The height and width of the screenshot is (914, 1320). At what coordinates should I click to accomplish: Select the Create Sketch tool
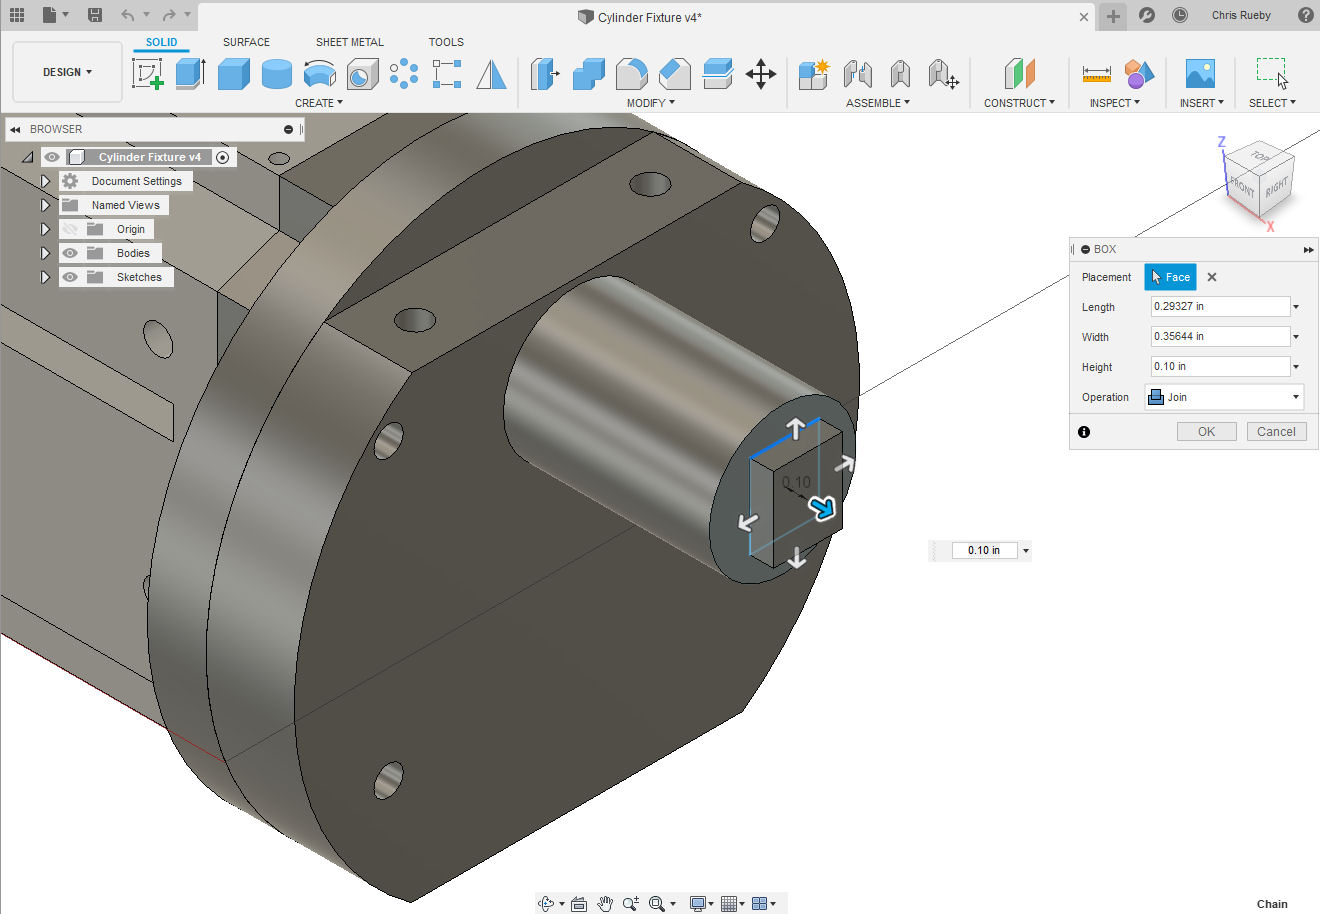tap(148, 74)
